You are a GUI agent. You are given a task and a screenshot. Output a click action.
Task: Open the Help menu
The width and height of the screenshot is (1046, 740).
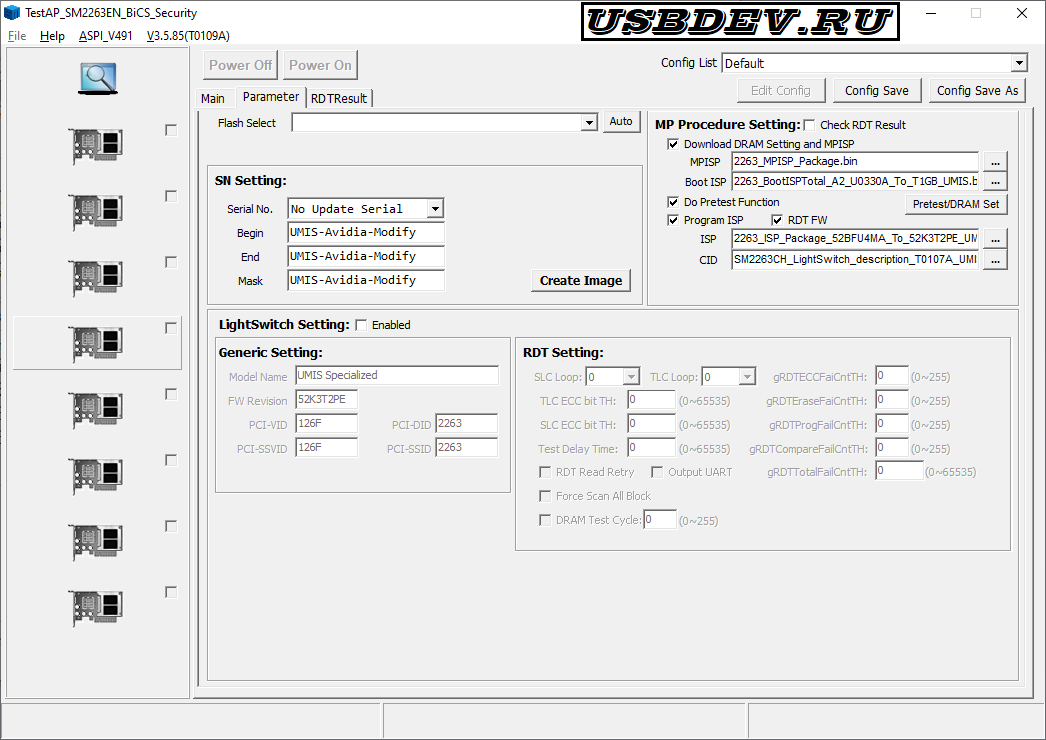(x=52, y=36)
